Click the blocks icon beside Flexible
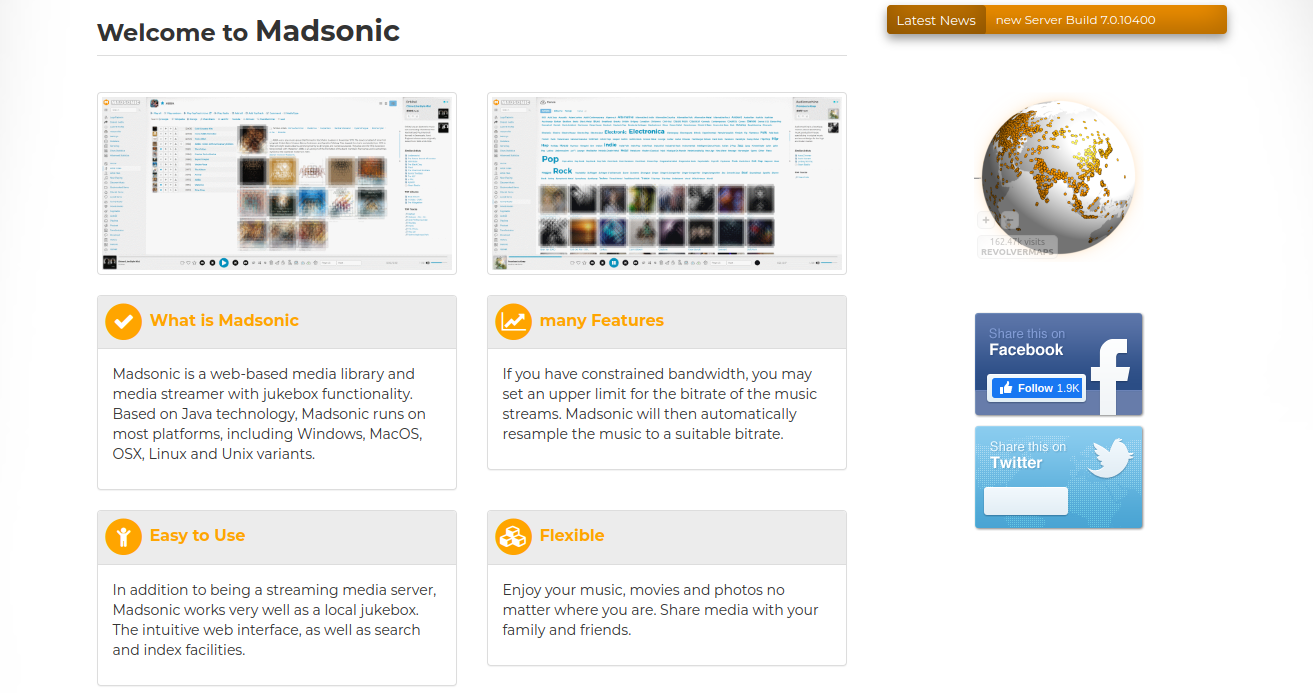This screenshot has width=1313, height=693. (513, 537)
